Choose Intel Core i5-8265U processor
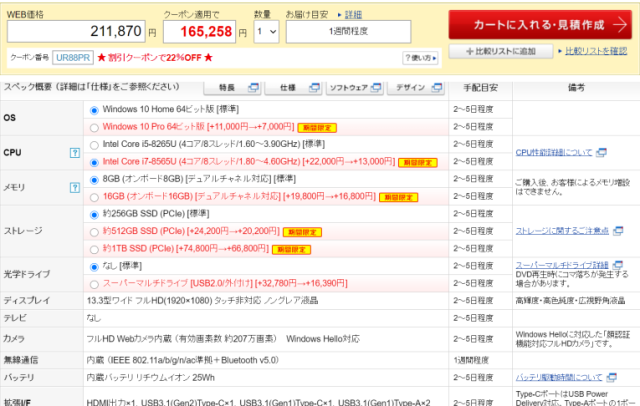The height and width of the screenshot is (406, 640). coord(94,145)
